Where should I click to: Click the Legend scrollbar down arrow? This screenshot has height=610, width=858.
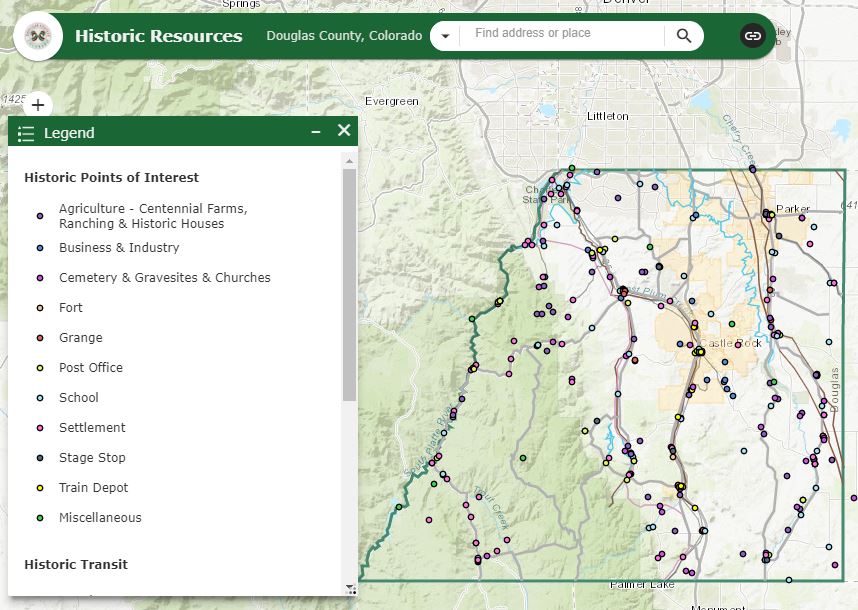click(350, 588)
